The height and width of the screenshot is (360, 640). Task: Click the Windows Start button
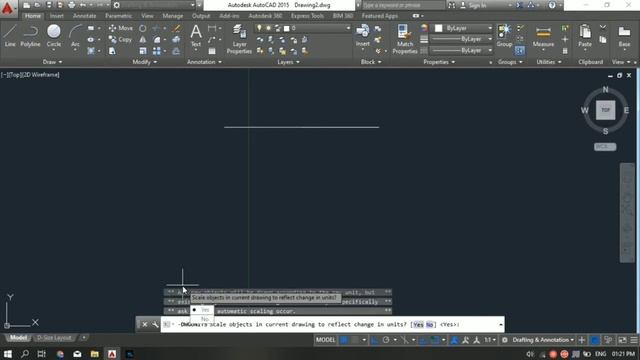[x=7, y=354]
